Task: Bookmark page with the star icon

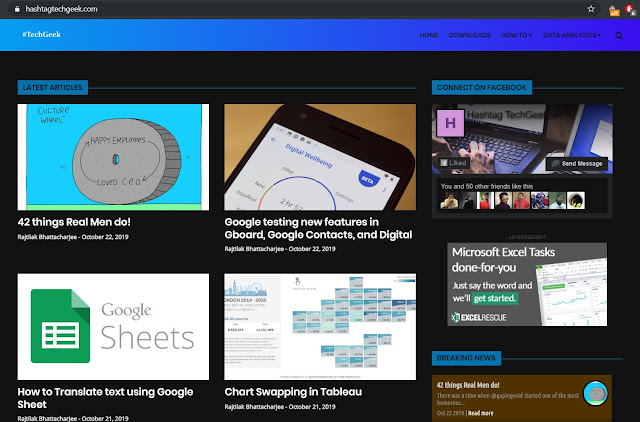Action: [591, 9]
